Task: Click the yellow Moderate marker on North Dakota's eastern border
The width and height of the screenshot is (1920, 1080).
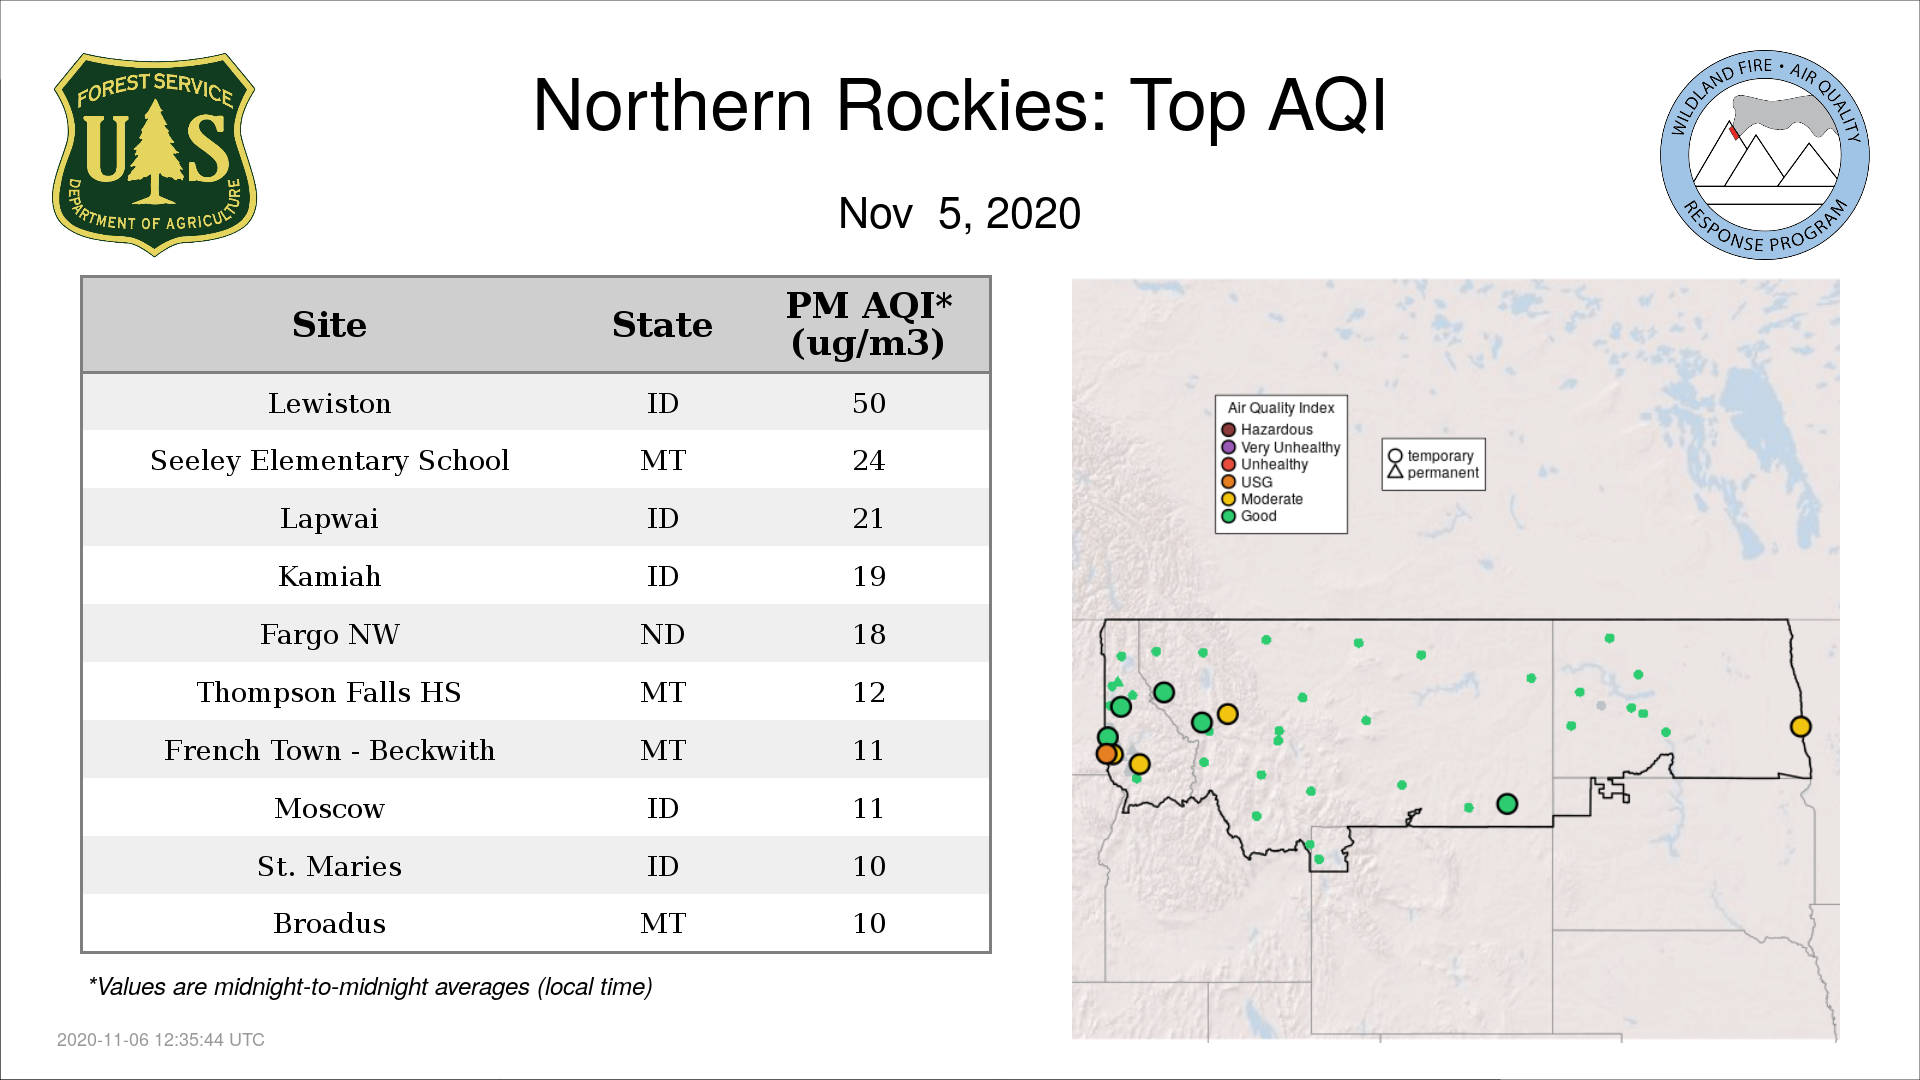Action: click(1800, 727)
